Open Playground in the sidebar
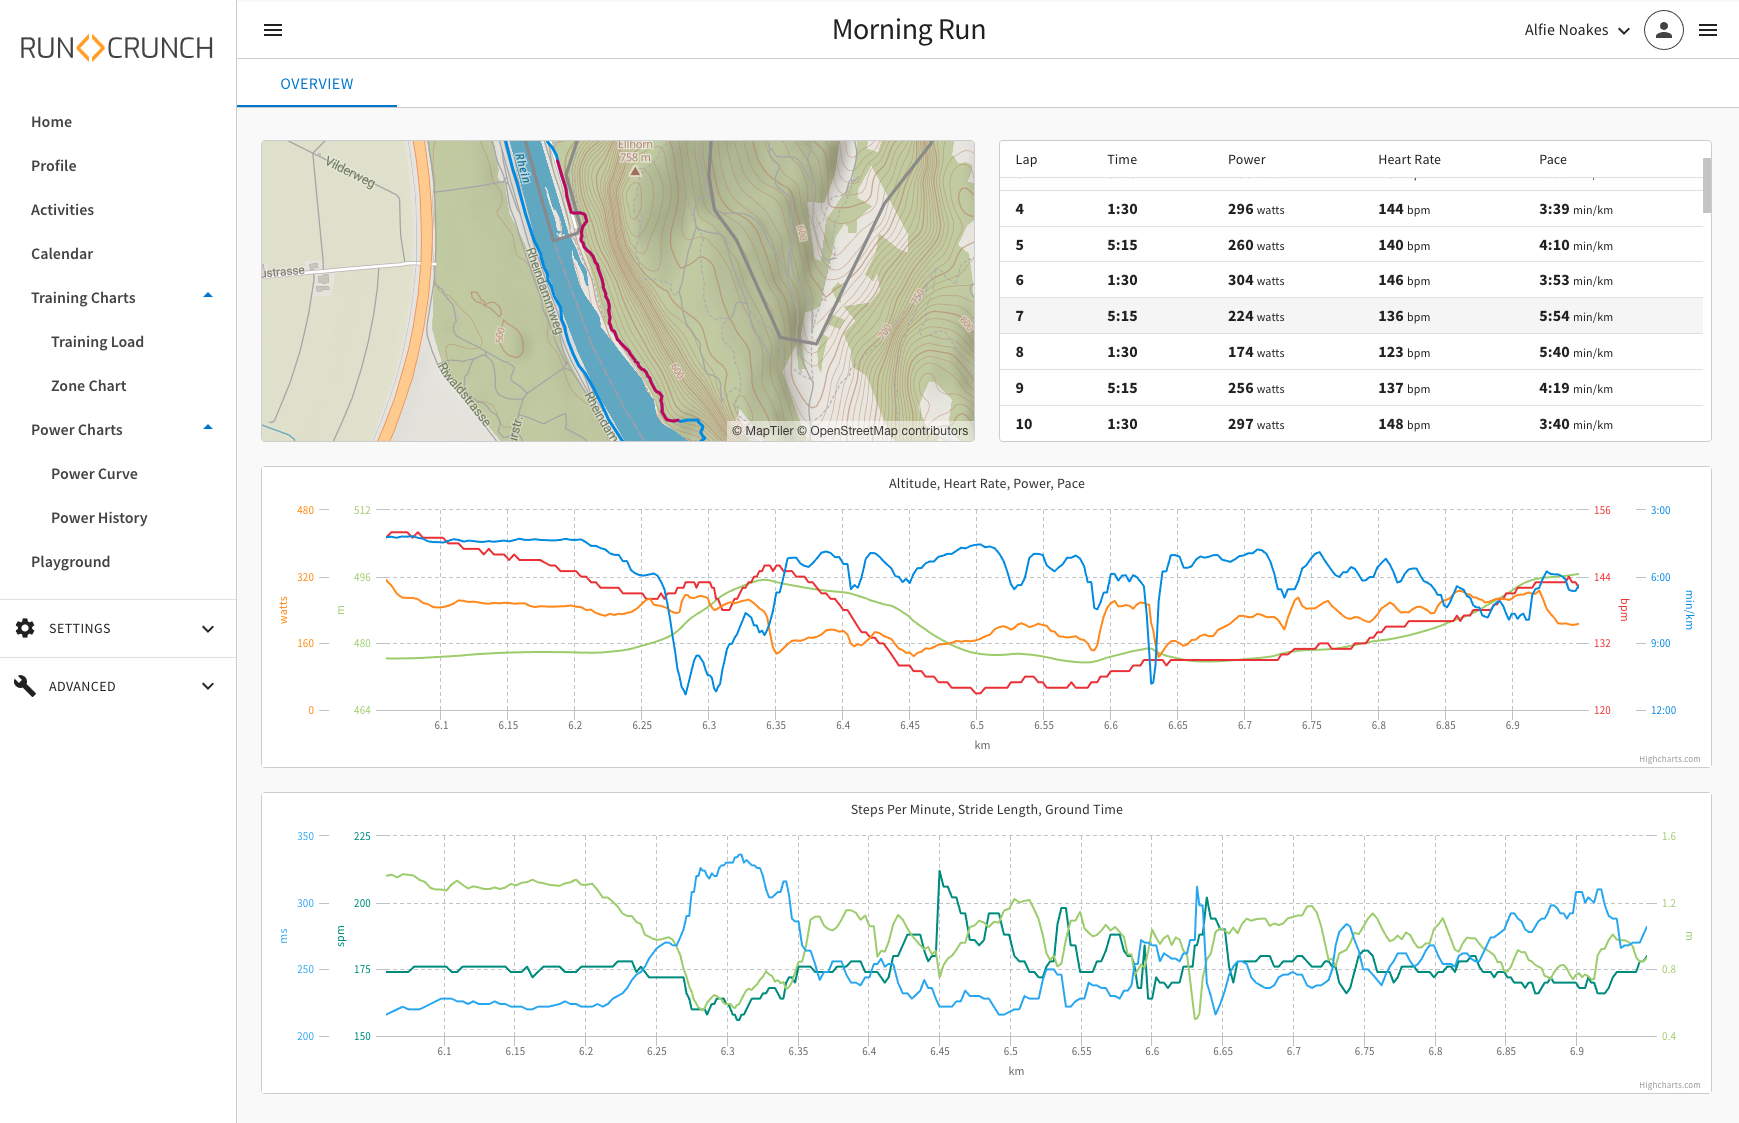Screen dimensions: 1739x1123 71,562
